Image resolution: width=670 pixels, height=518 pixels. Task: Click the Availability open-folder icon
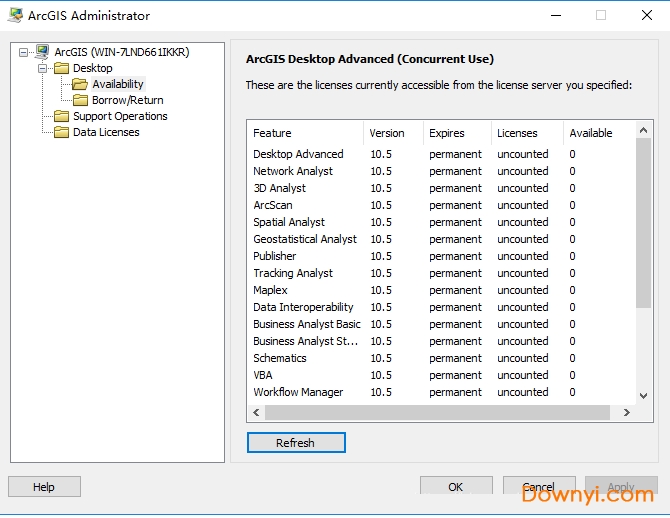pyautogui.click(x=80, y=84)
